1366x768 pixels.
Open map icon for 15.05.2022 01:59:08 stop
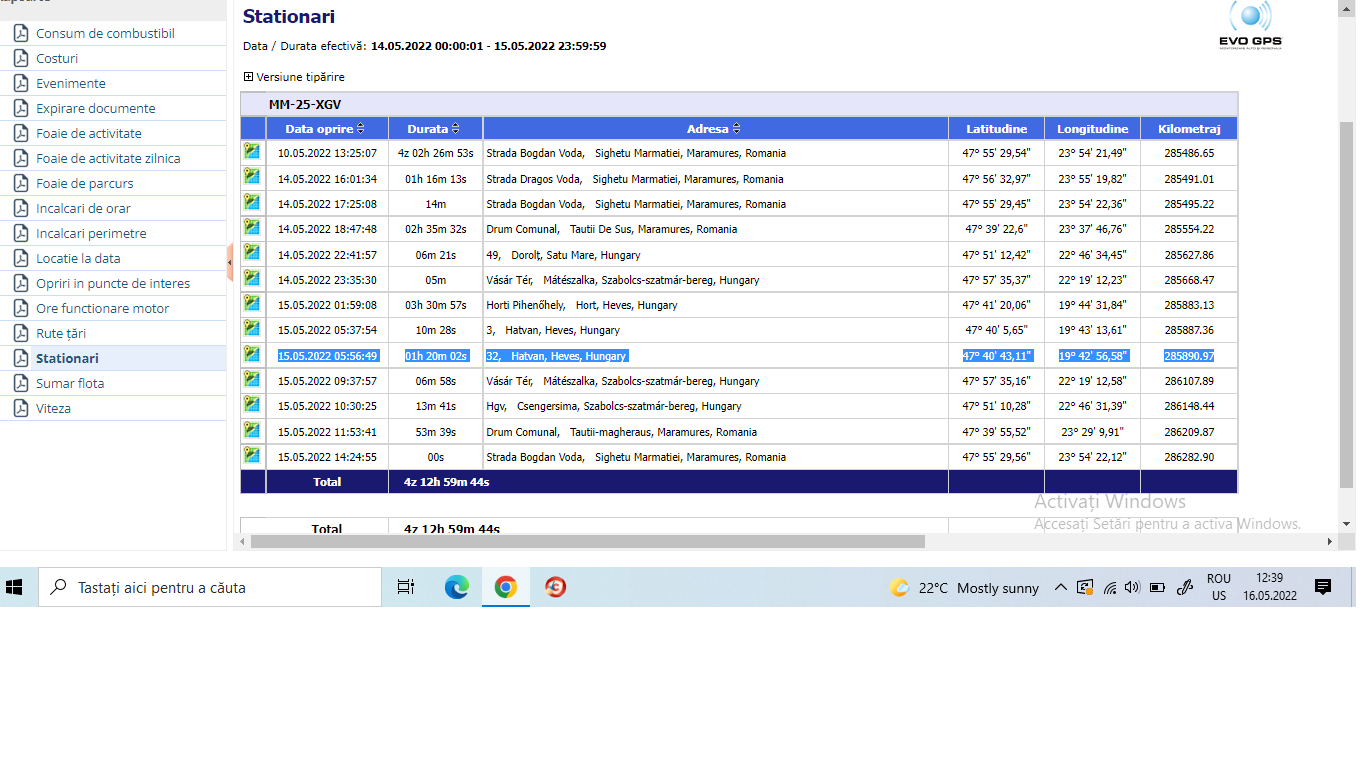click(251, 303)
